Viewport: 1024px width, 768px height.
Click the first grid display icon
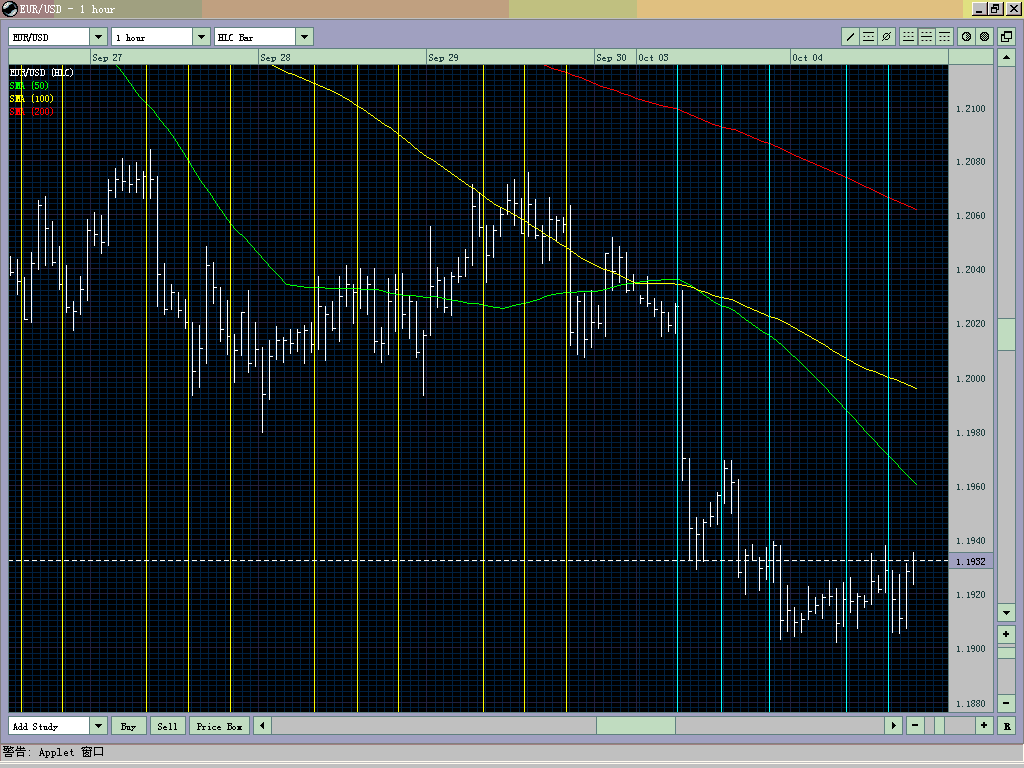[908, 36]
